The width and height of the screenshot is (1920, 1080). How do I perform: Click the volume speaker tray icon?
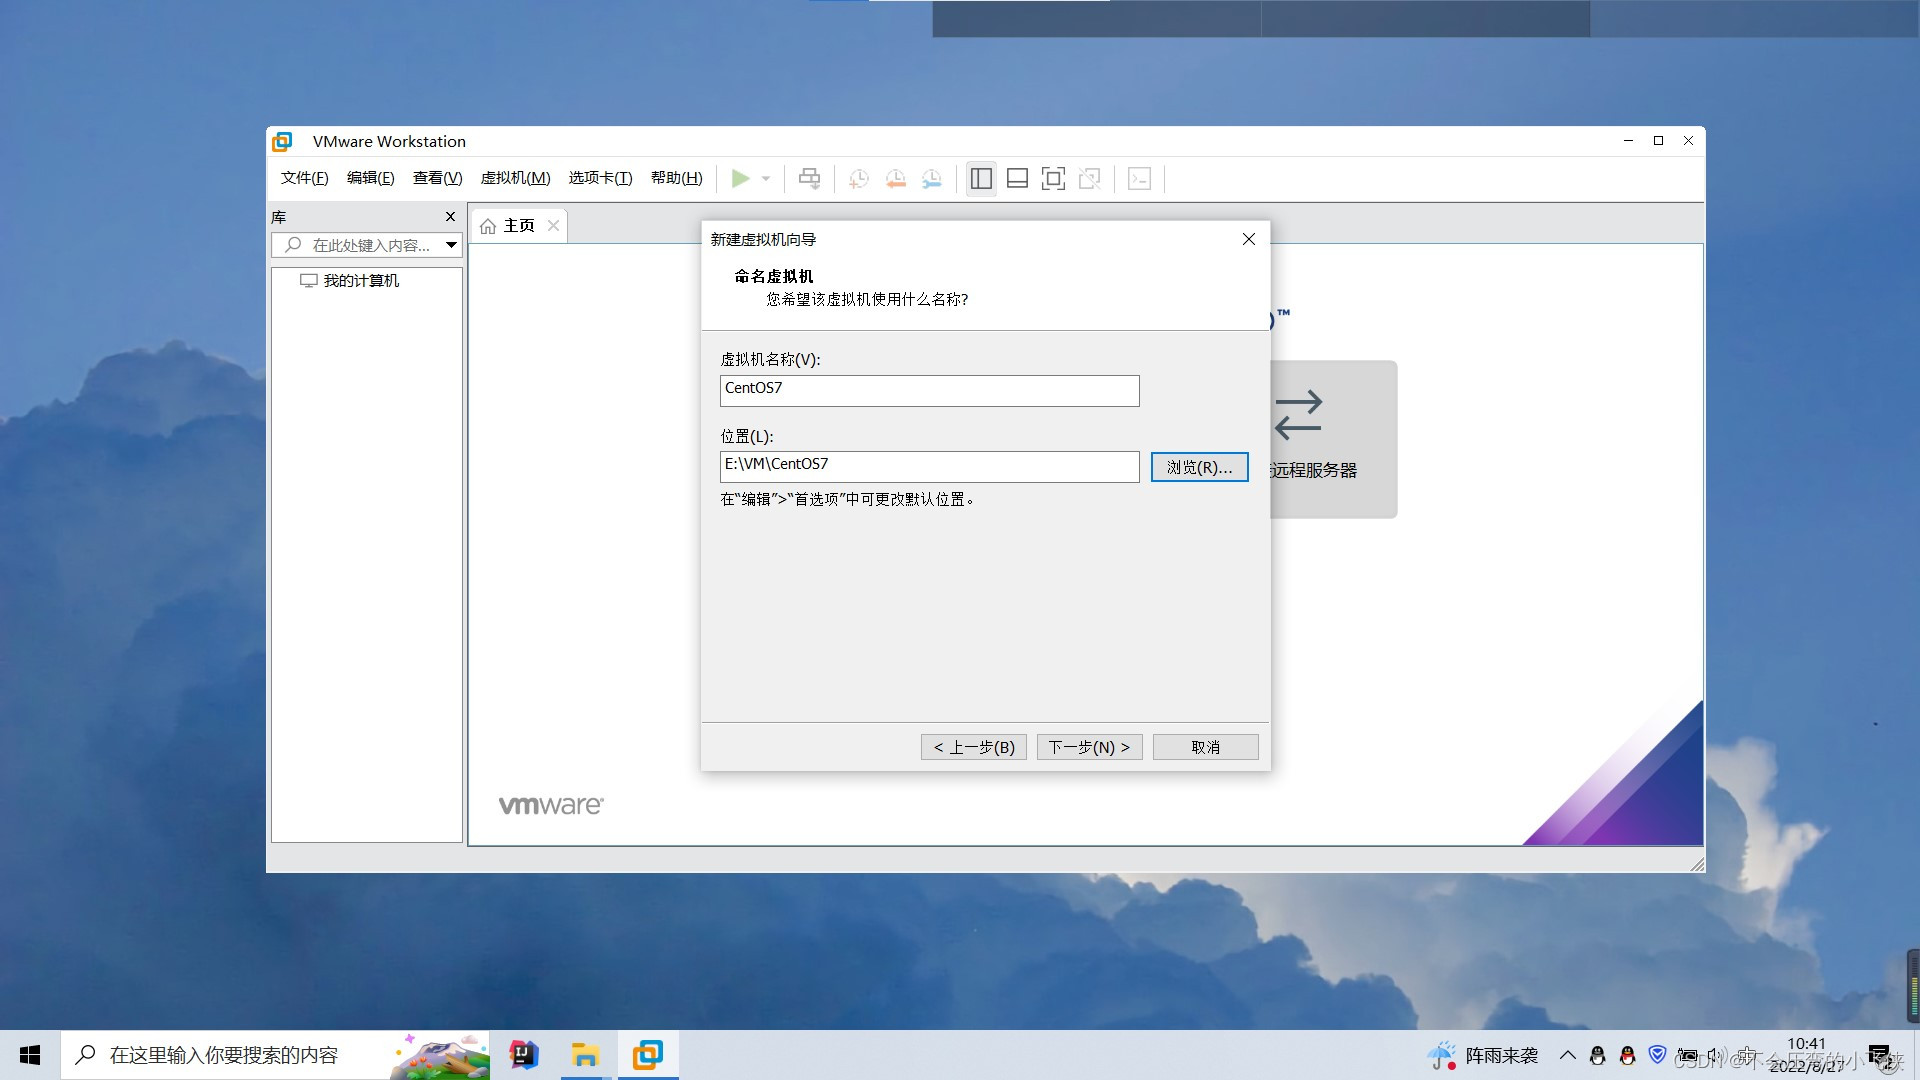point(1716,1055)
